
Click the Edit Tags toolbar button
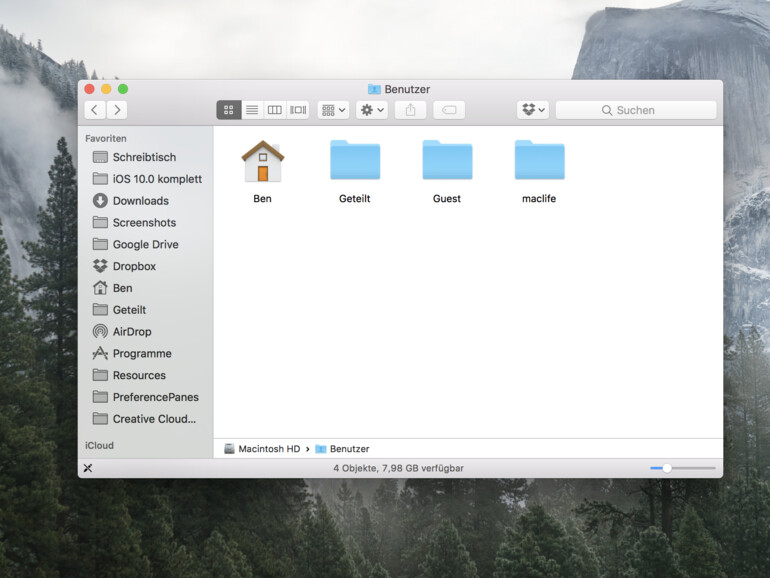449,110
